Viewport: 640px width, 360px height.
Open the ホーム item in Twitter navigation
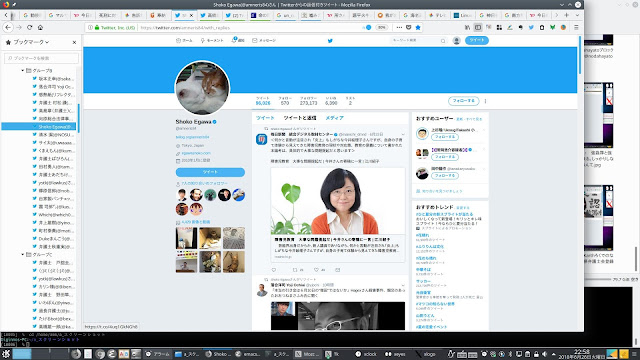coord(184,40)
